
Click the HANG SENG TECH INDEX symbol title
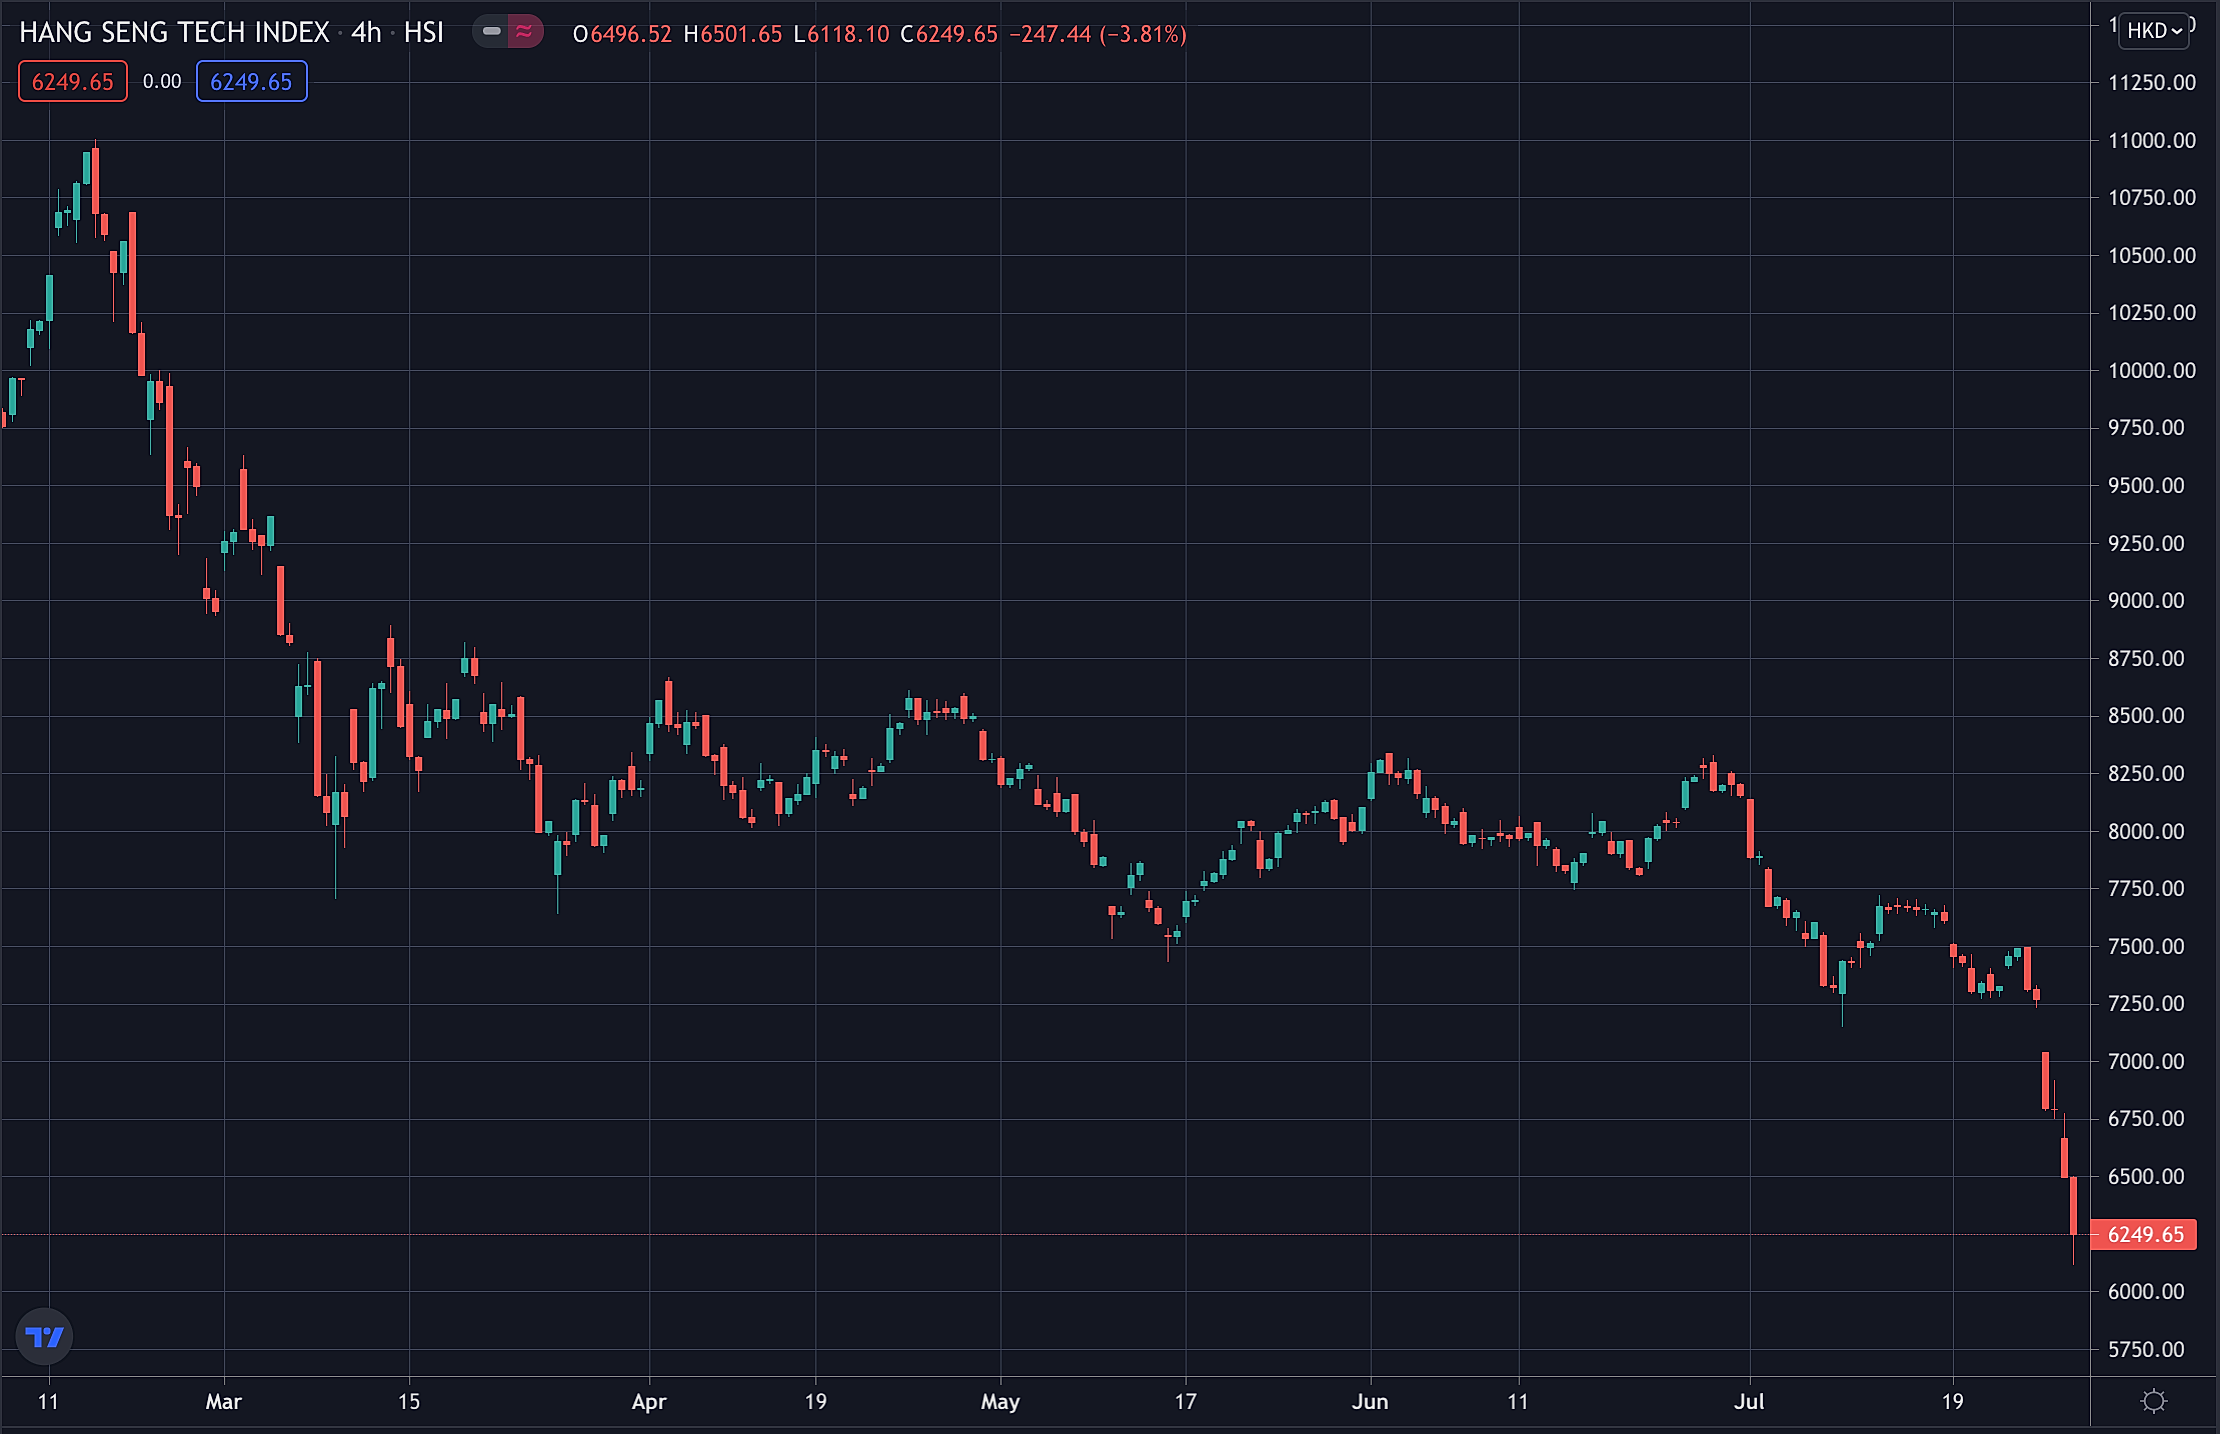click(x=174, y=32)
